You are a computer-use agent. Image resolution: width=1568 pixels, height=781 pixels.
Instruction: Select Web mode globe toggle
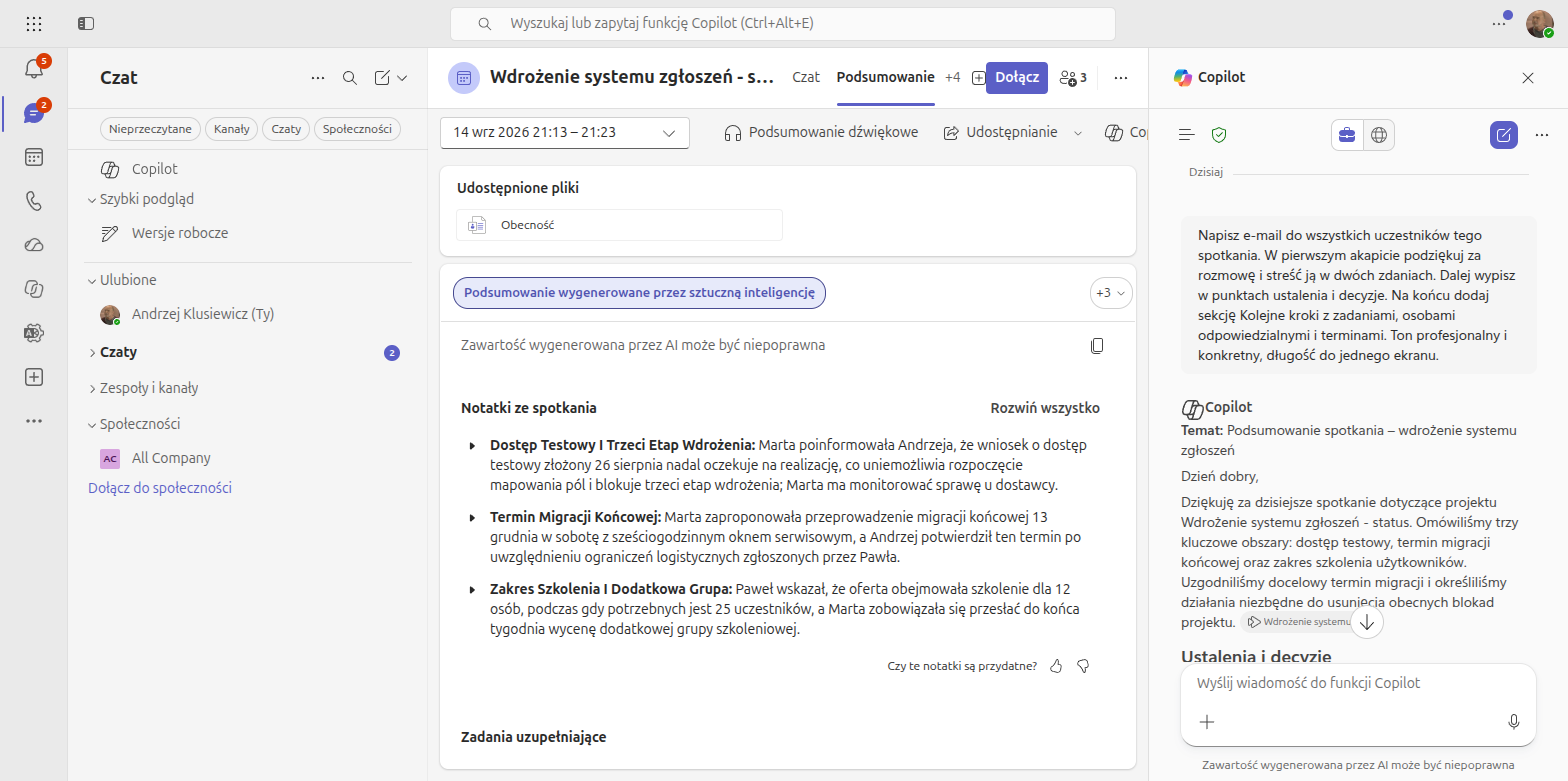[x=1379, y=134]
